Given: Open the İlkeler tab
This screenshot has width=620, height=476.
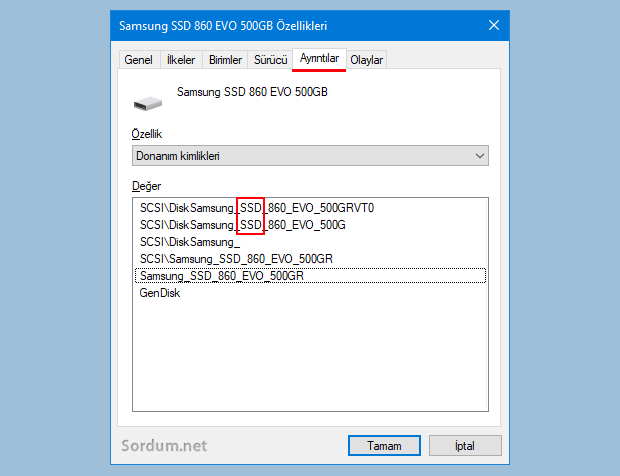Looking at the screenshot, I should 181,60.
